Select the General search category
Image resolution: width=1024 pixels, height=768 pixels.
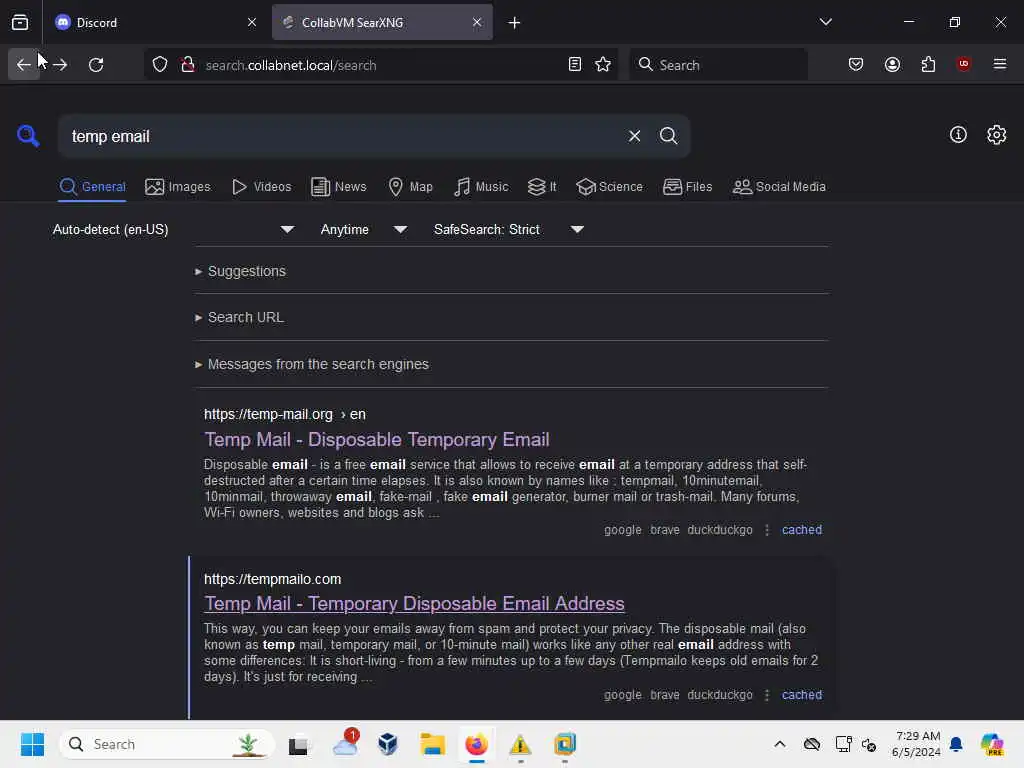(x=92, y=187)
